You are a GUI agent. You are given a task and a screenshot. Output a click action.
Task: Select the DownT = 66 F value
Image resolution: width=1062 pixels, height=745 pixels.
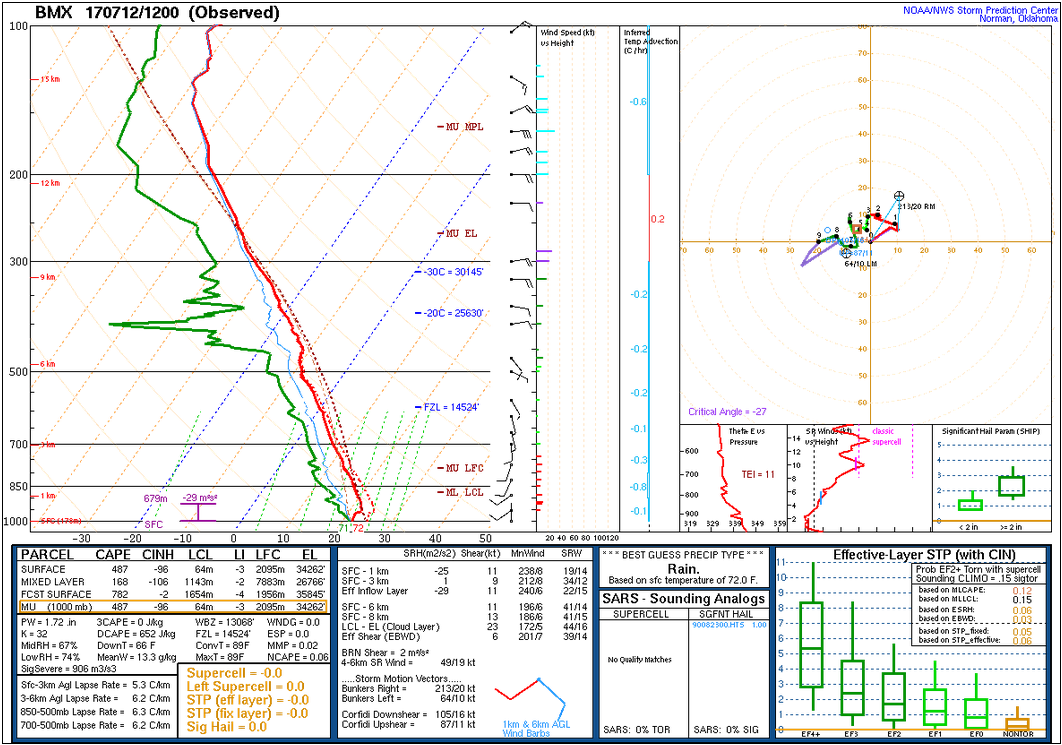click(x=127, y=645)
